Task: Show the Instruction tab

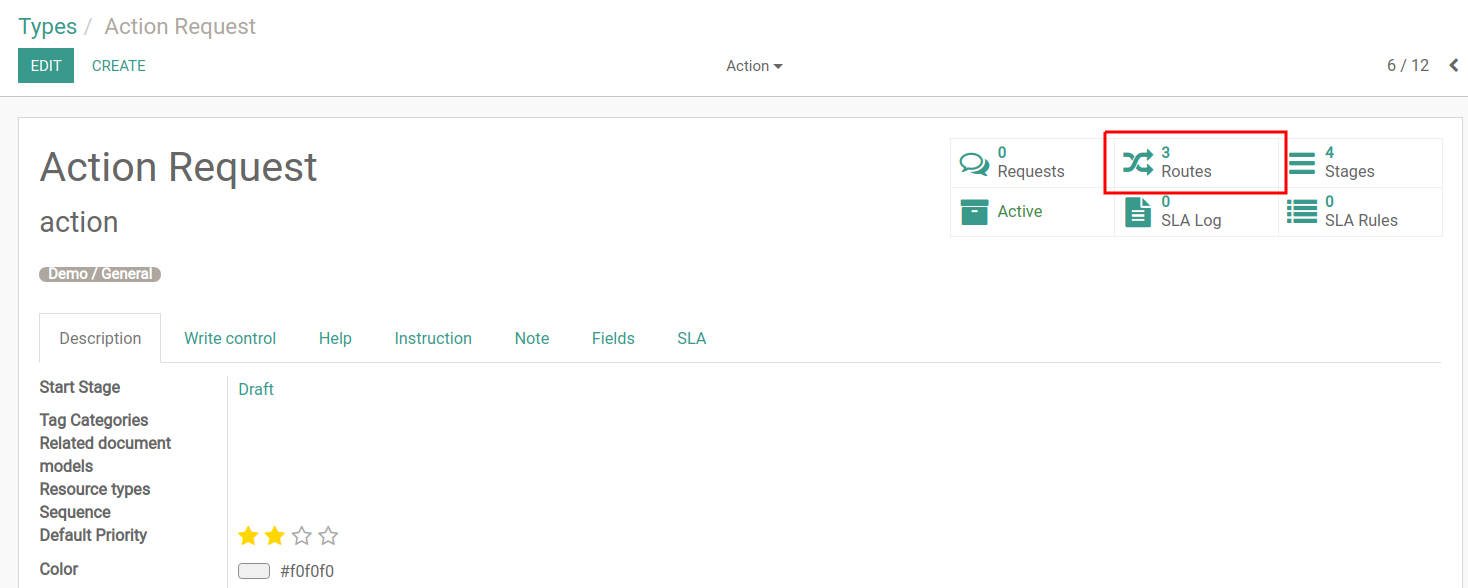Action: tap(433, 338)
